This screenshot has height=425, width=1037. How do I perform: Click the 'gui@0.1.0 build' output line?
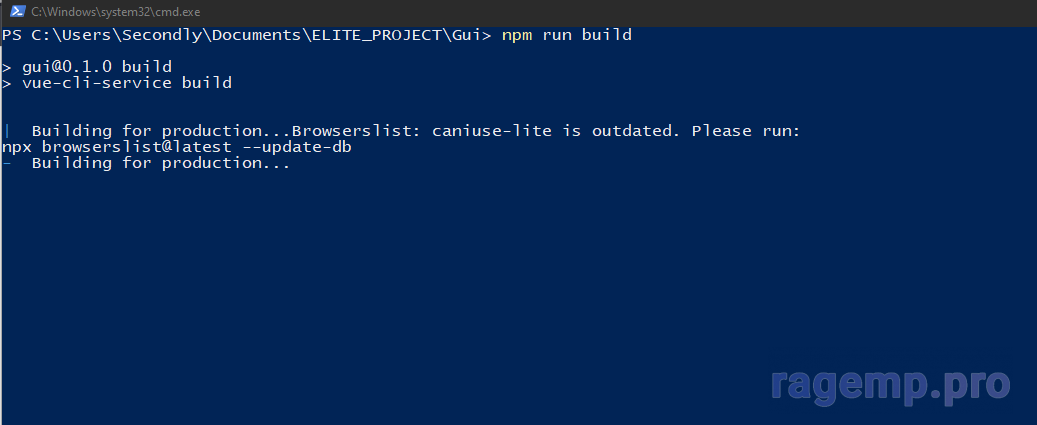[97, 67]
